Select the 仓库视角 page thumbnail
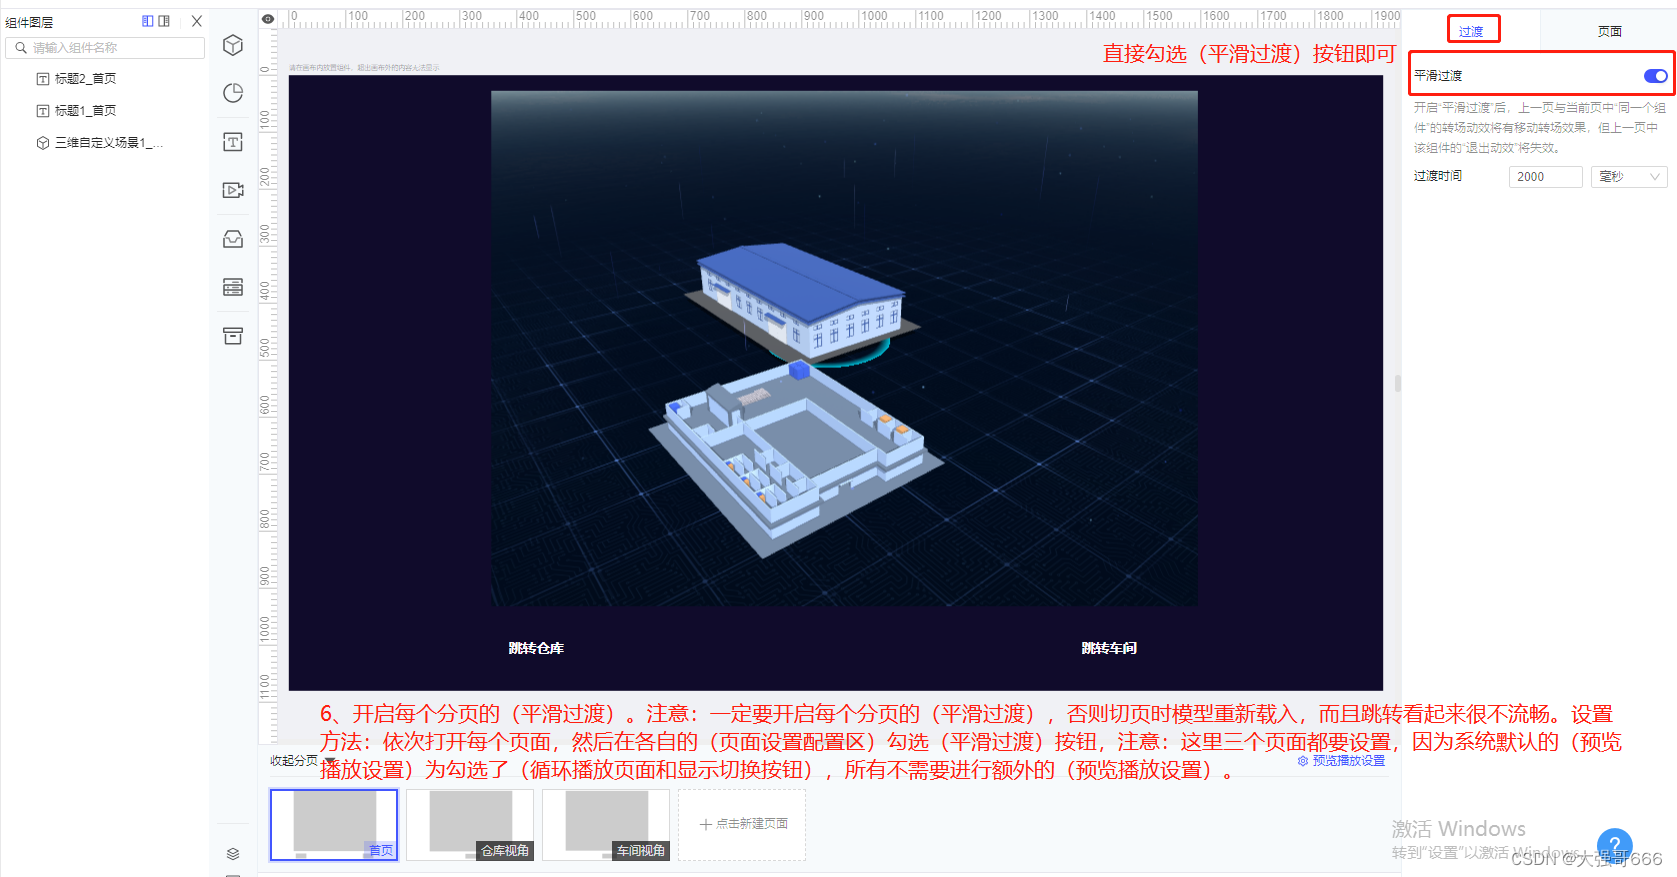The width and height of the screenshot is (1677, 877). click(470, 825)
